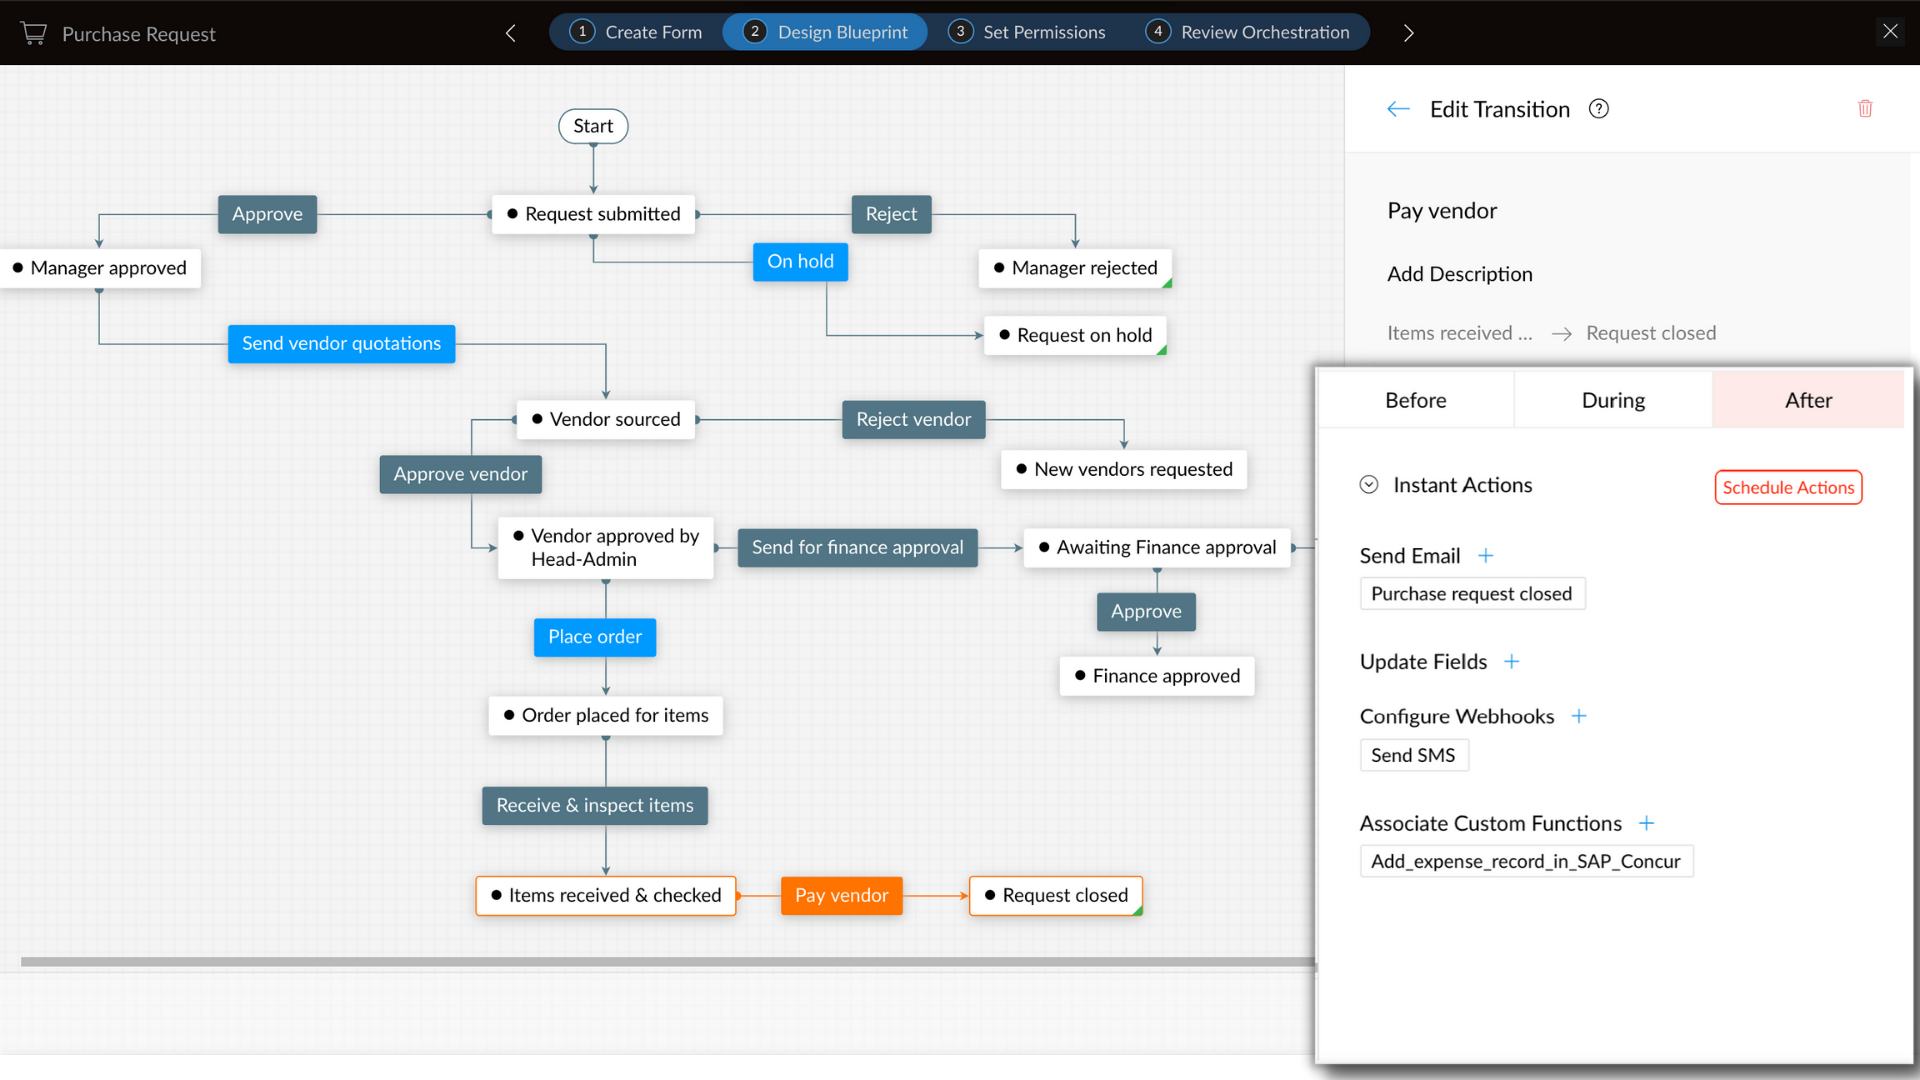Collapse the Instant Actions section

[1369, 485]
